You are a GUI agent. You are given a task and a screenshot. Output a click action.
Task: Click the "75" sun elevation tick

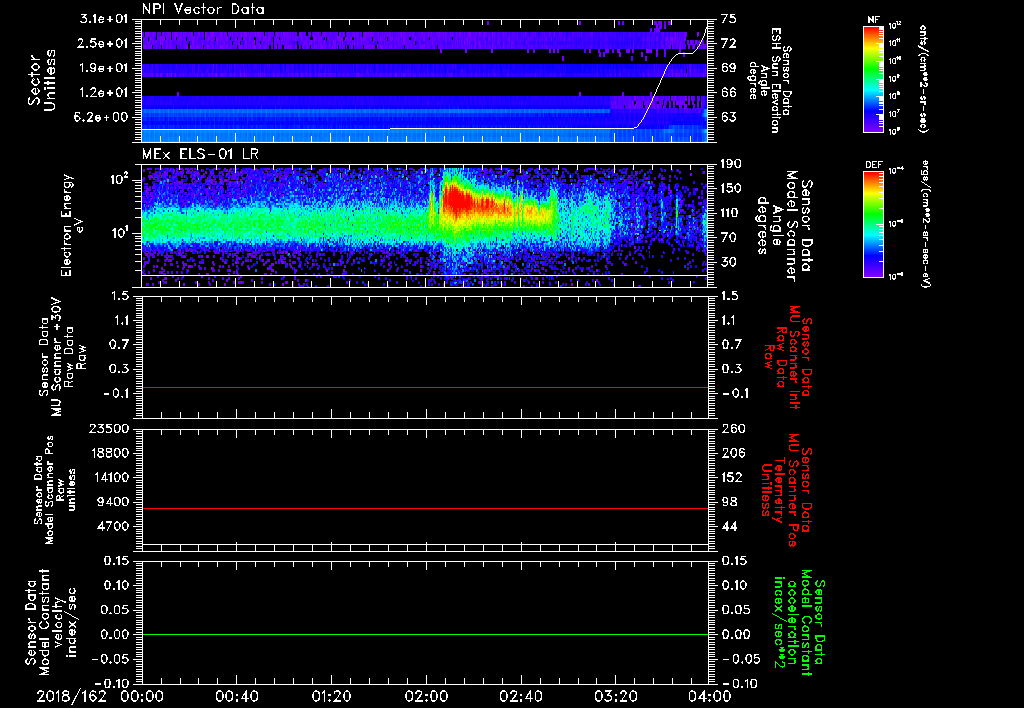point(729,18)
